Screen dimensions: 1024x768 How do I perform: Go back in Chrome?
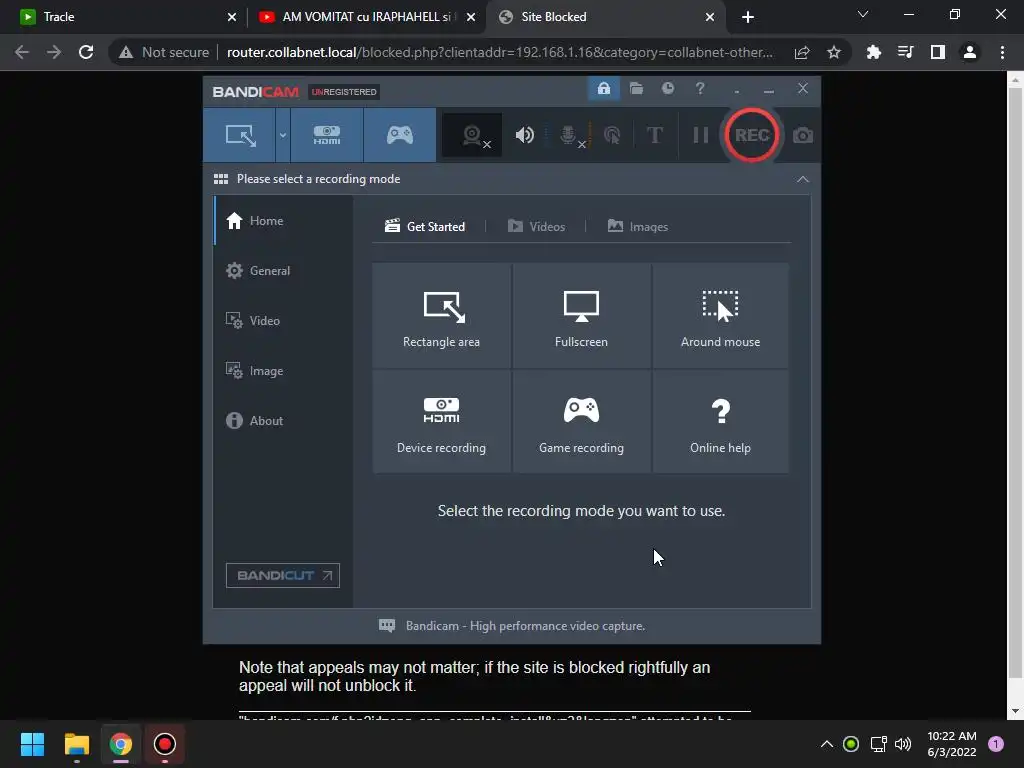click(22, 52)
